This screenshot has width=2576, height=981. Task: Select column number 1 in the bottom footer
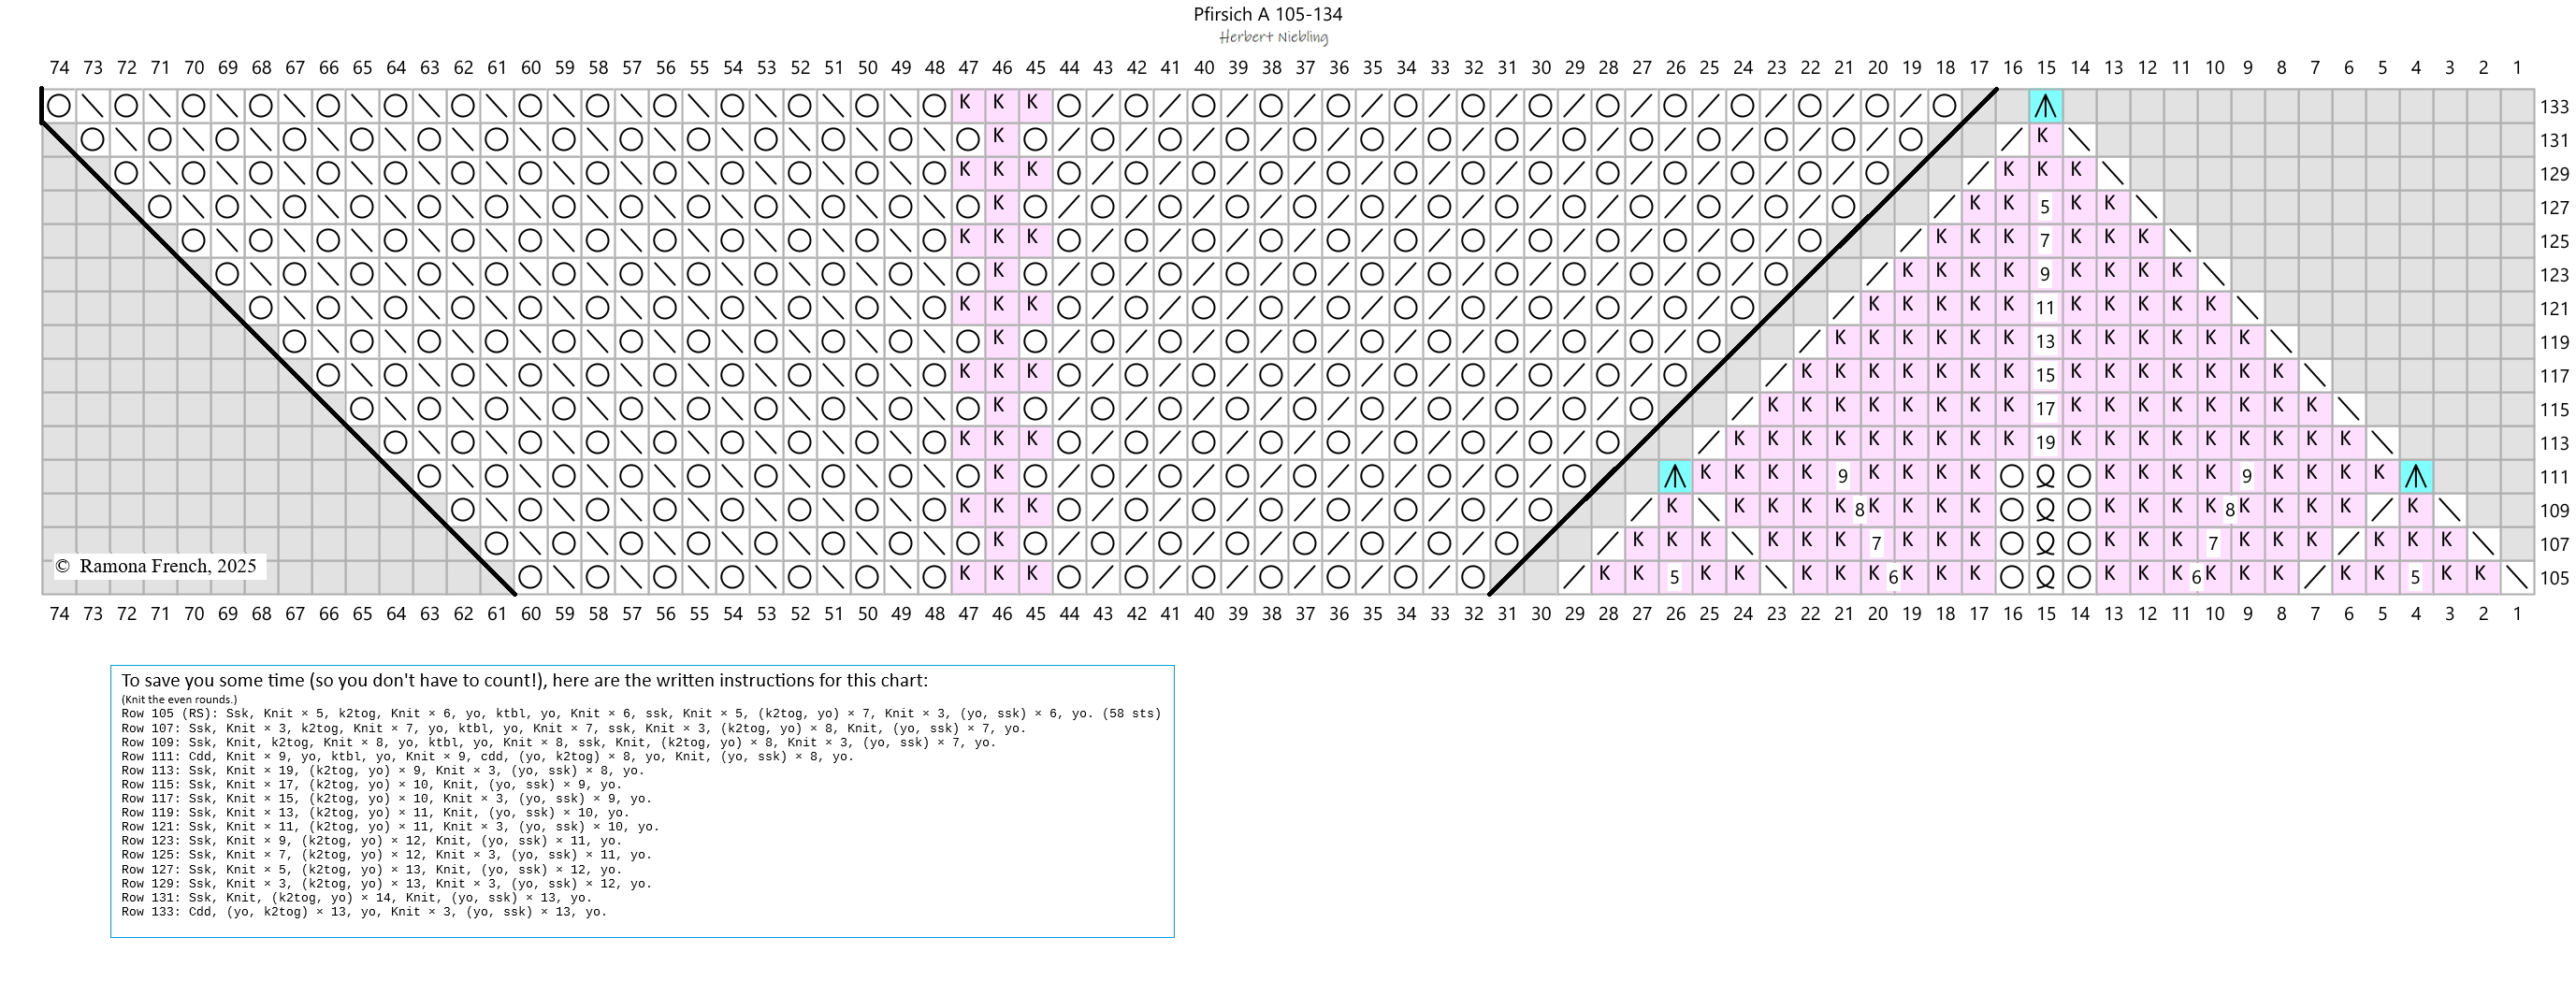[x=2517, y=613]
